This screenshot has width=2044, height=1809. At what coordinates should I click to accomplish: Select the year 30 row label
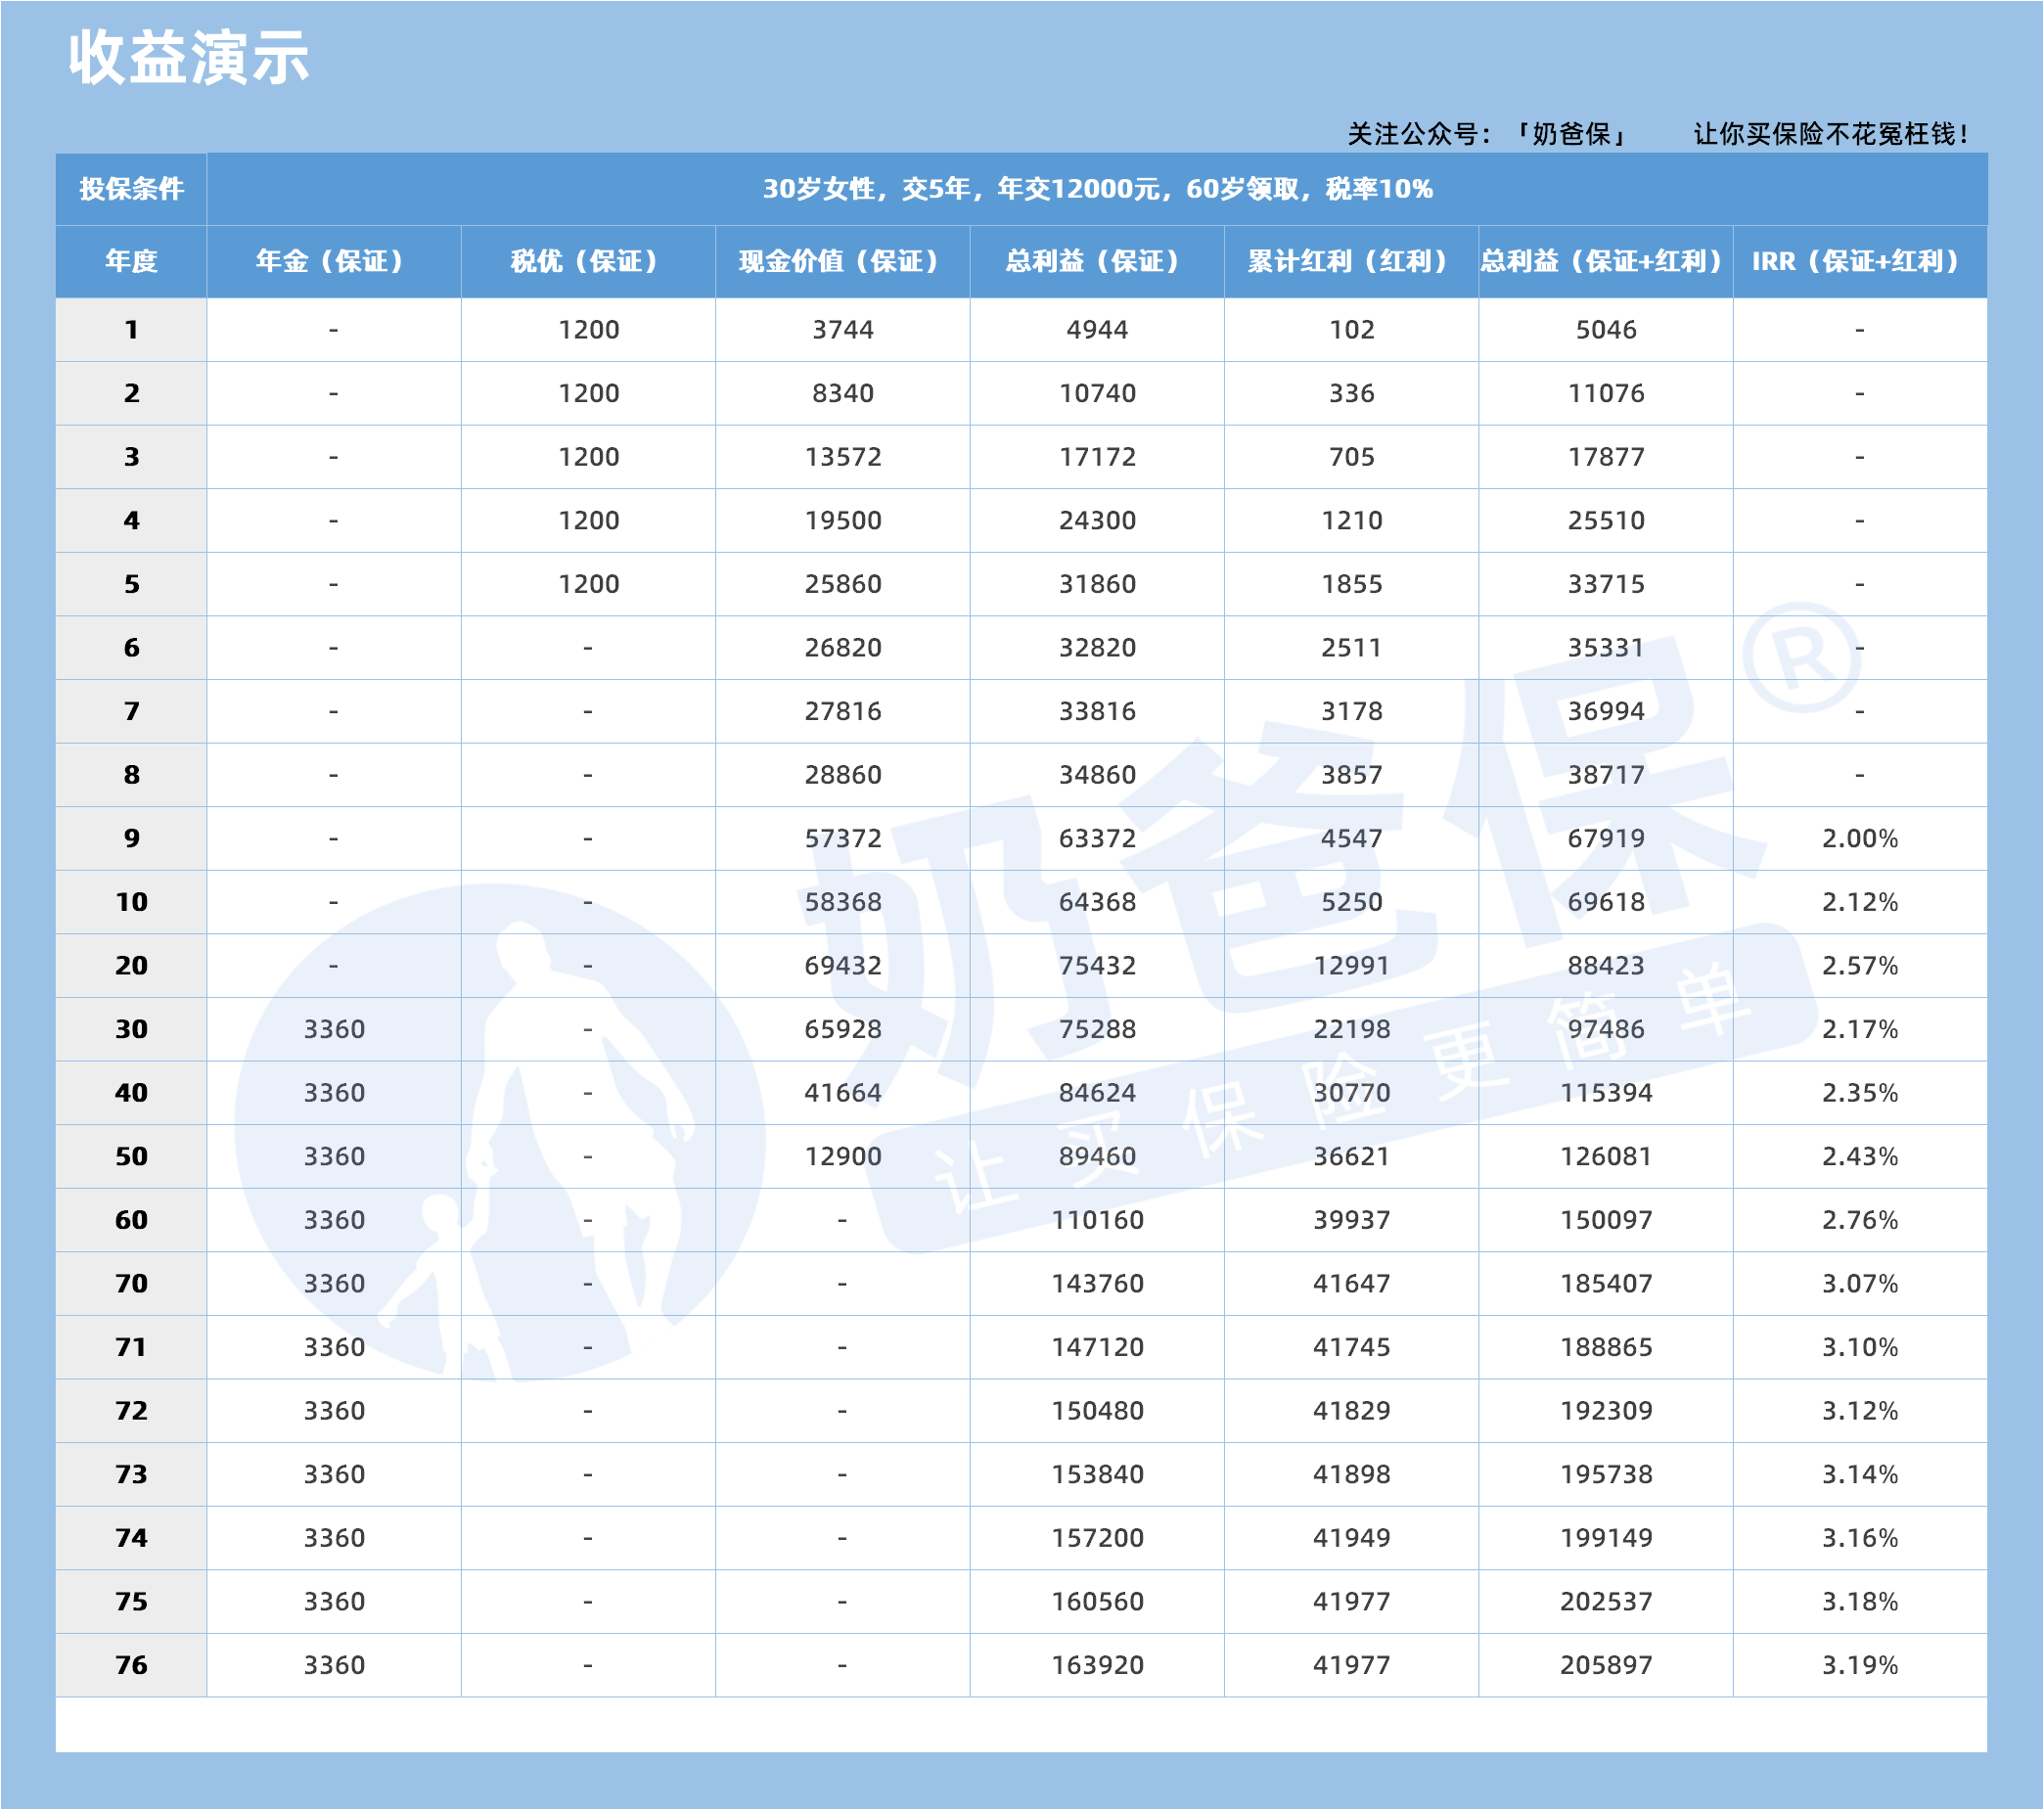pos(131,1029)
